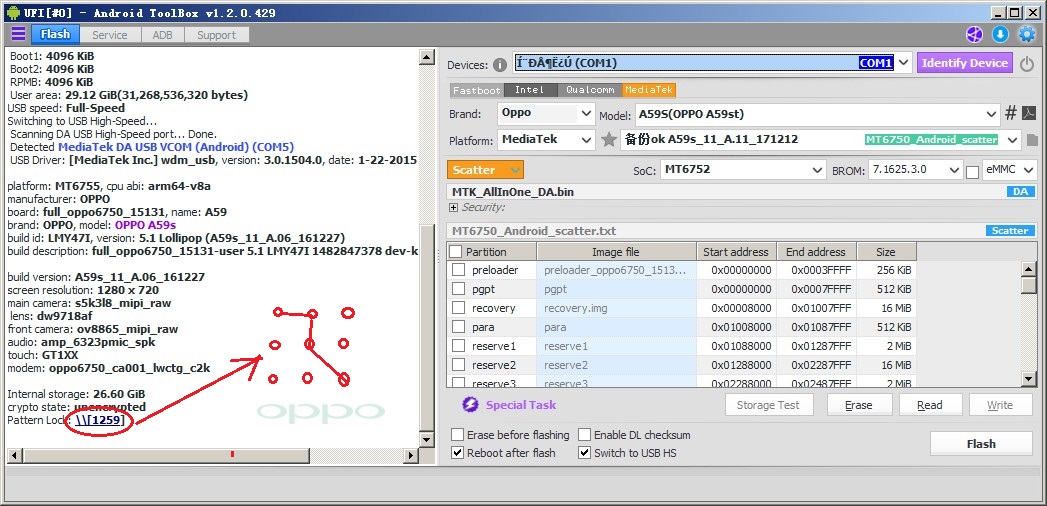The height and width of the screenshot is (506, 1047).
Task: Expand the Security section
Action: pyautogui.click(x=453, y=208)
